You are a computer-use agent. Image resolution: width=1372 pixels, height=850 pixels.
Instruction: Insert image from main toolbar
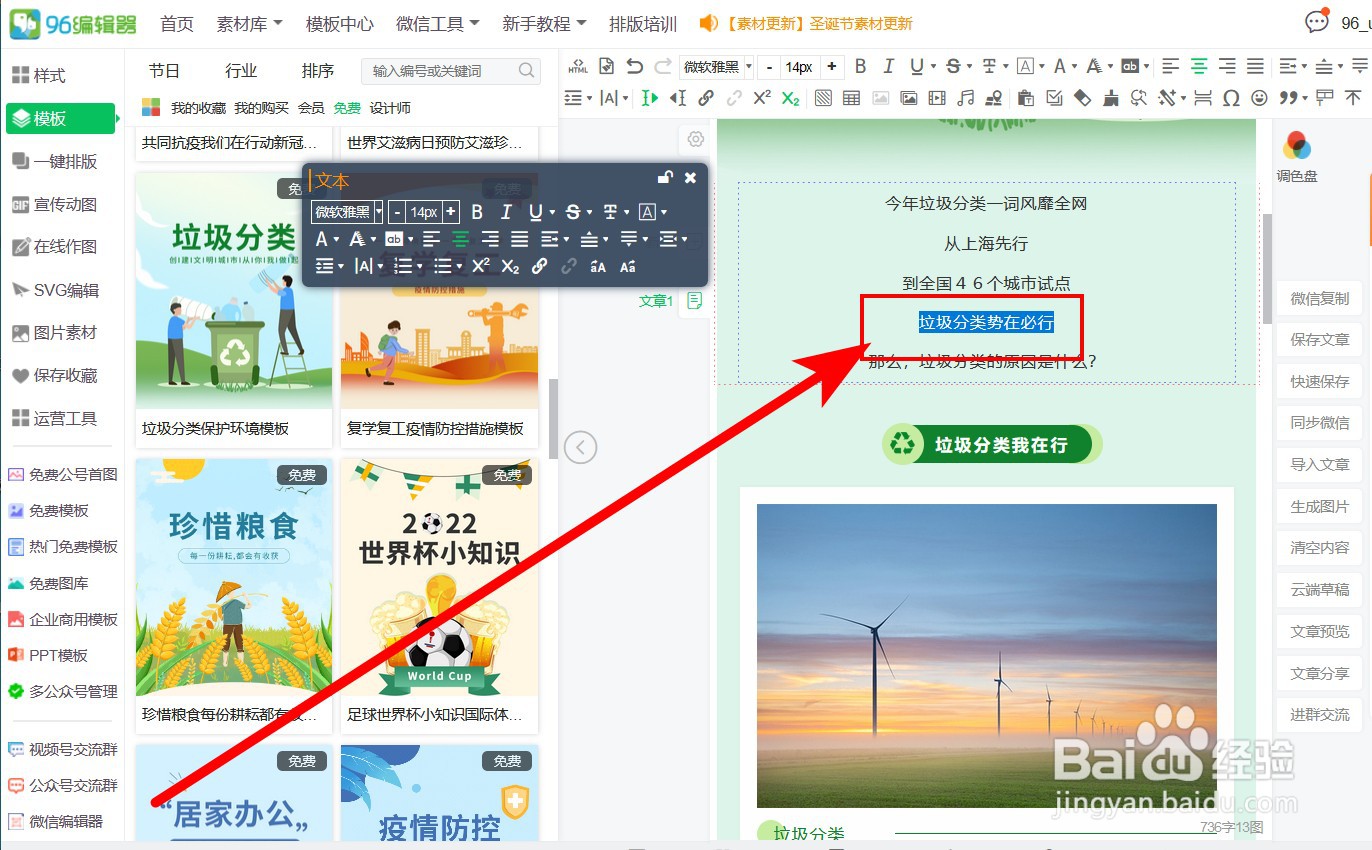(908, 98)
